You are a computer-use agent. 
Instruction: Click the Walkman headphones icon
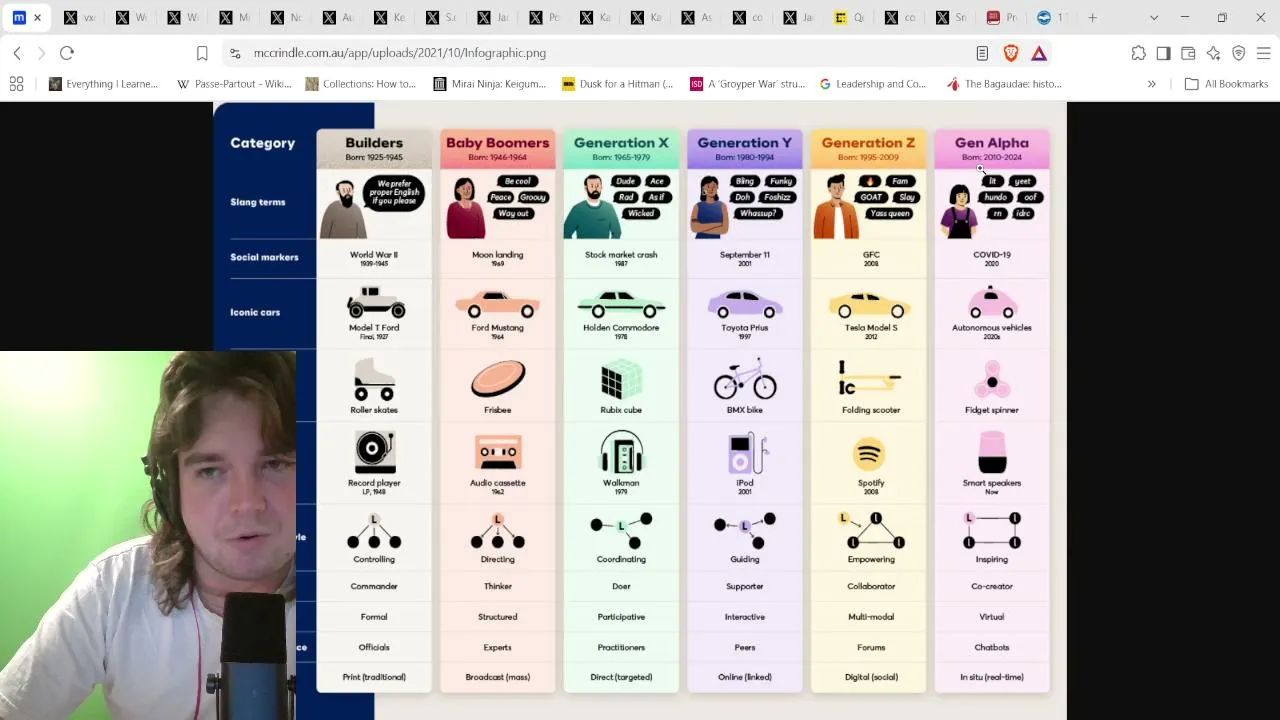point(621,452)
